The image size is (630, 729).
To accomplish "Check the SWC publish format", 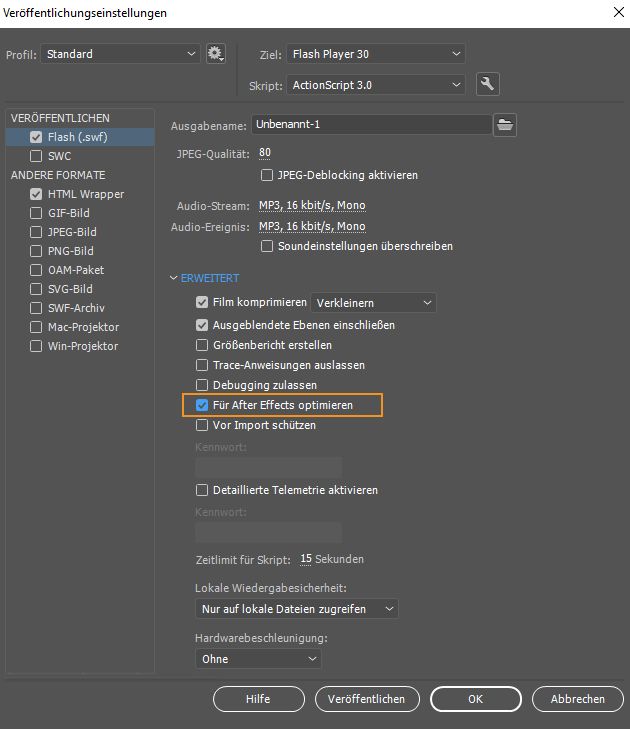I will tap(37, 156).
